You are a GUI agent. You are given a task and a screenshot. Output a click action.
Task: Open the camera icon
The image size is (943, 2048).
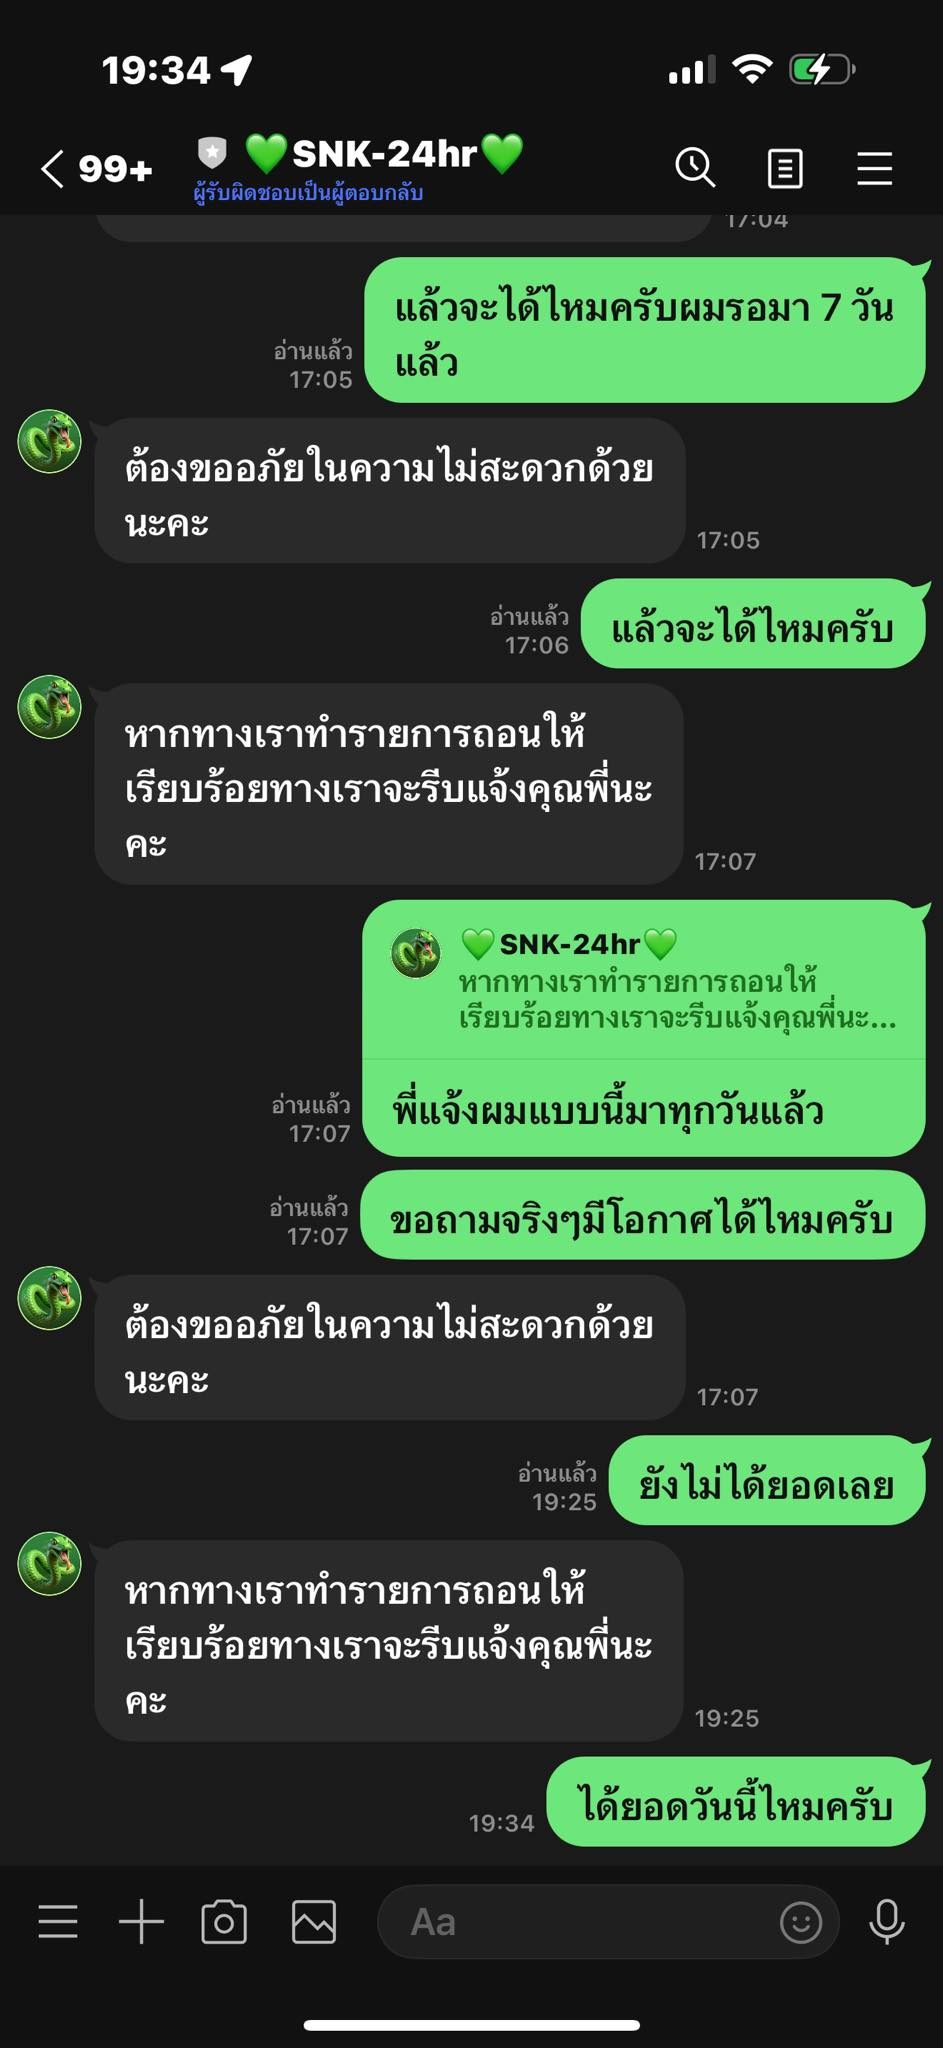point(224,1921)
